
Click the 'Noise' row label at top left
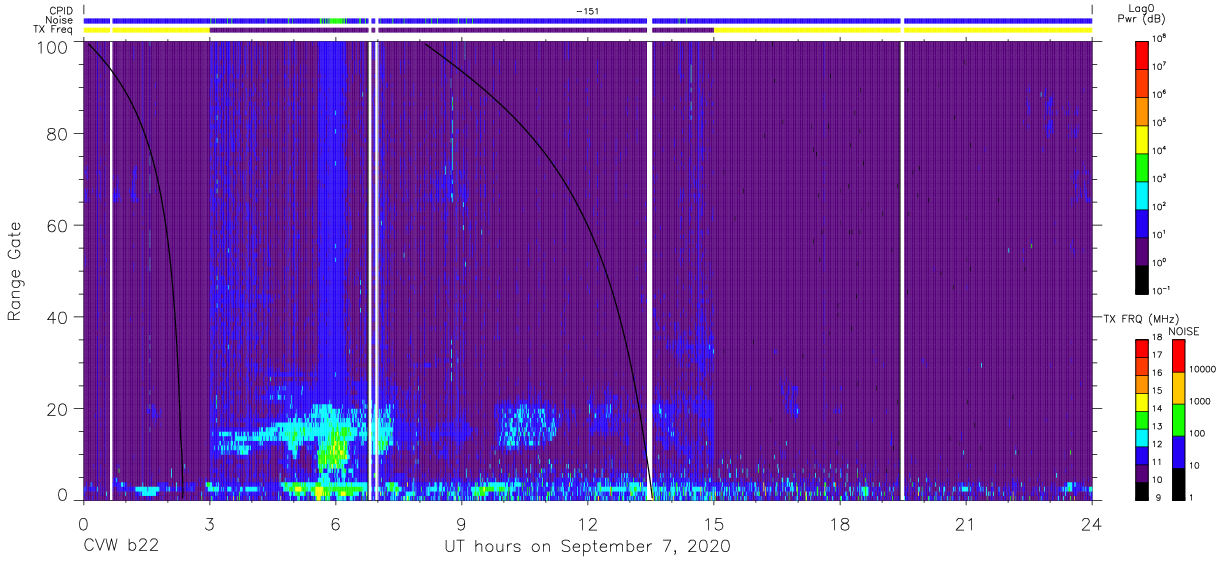[60, 20]
